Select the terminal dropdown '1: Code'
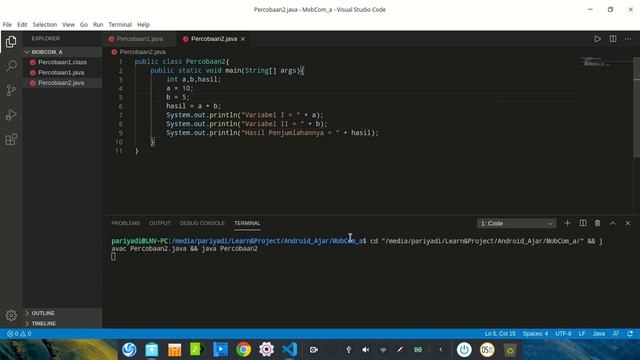This screenshot has height=360, width=640. click(516, 223)
